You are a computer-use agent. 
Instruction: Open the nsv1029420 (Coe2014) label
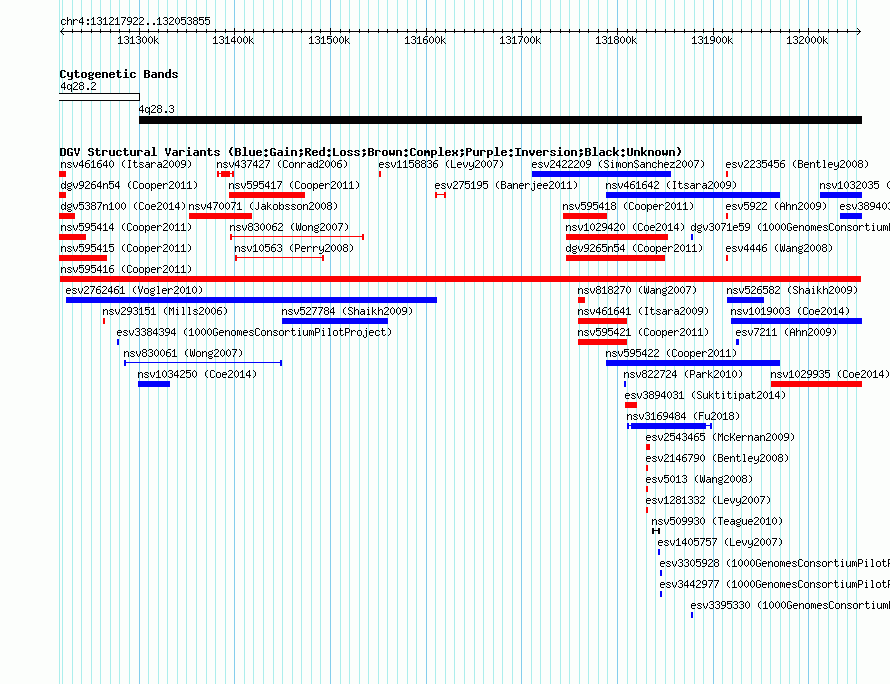click(x=625, y=227)
